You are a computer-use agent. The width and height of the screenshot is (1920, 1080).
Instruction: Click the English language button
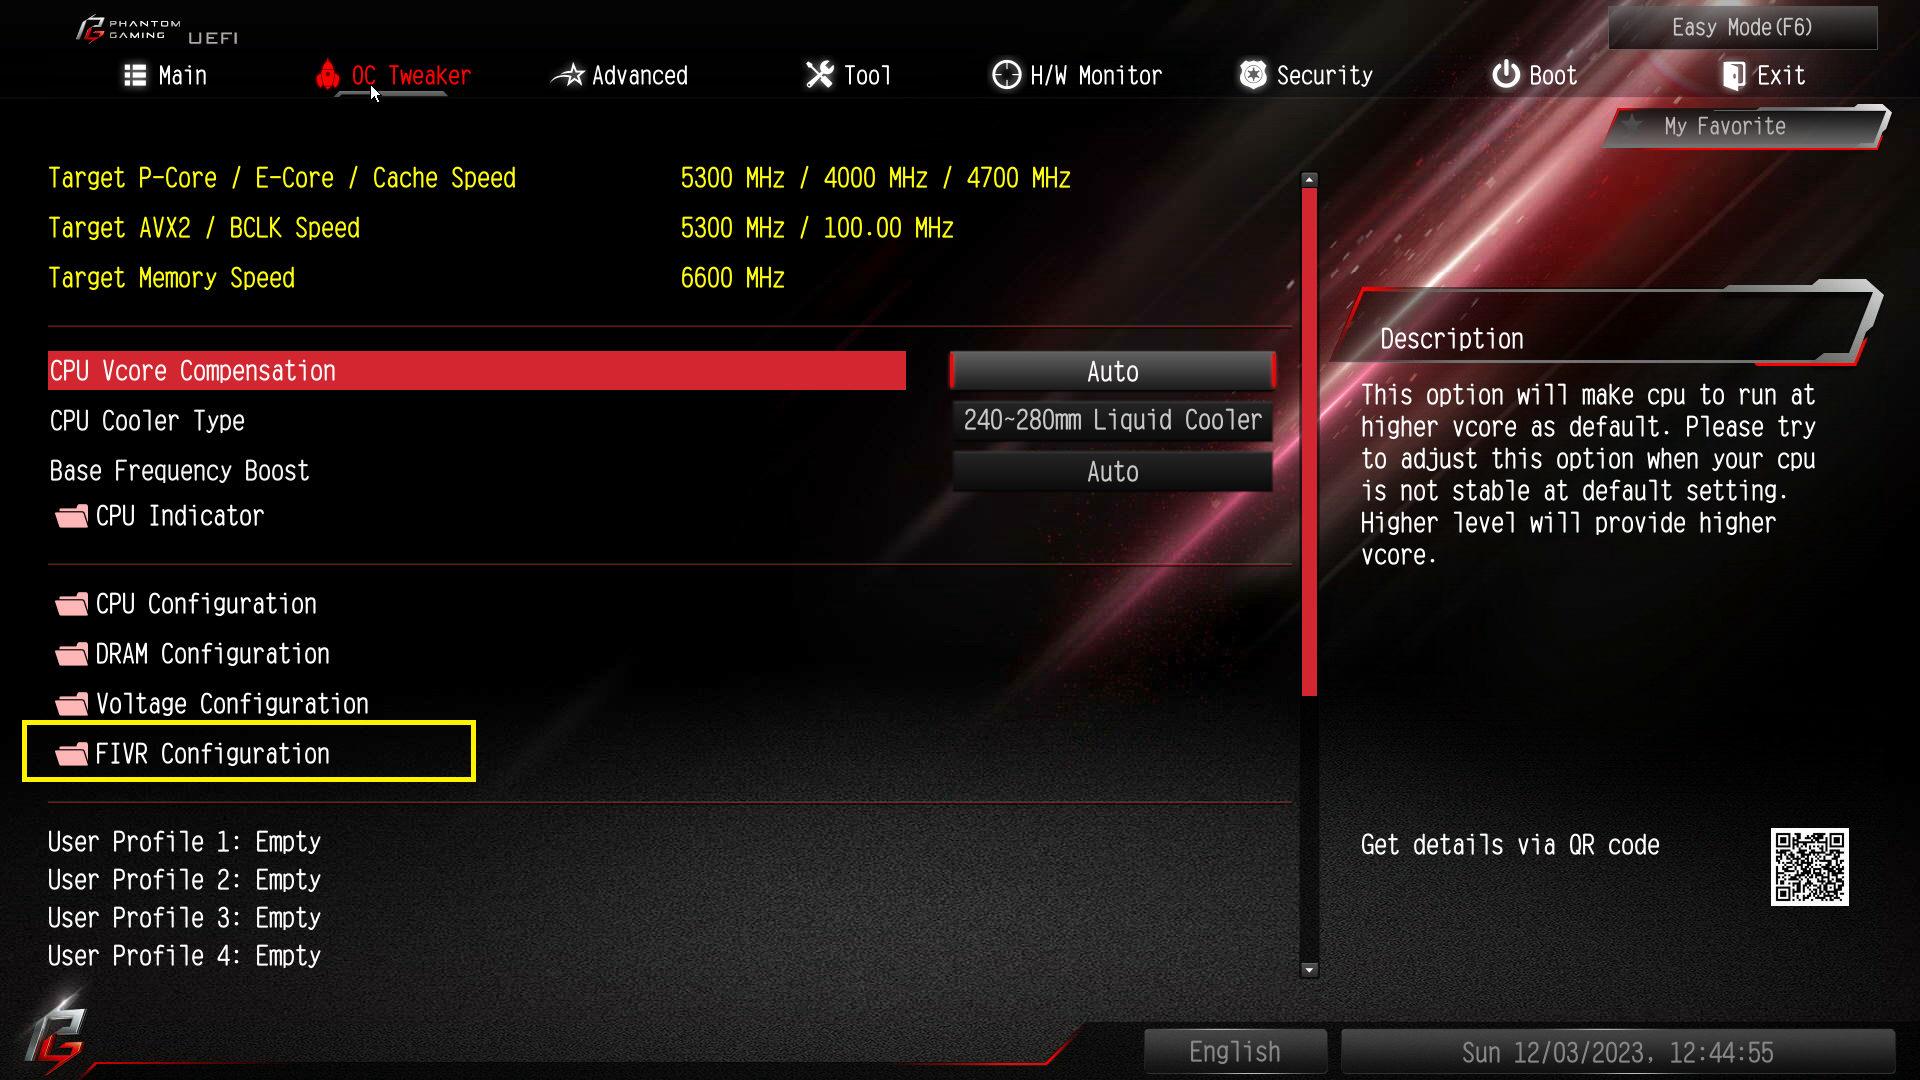point(1235,1052)
